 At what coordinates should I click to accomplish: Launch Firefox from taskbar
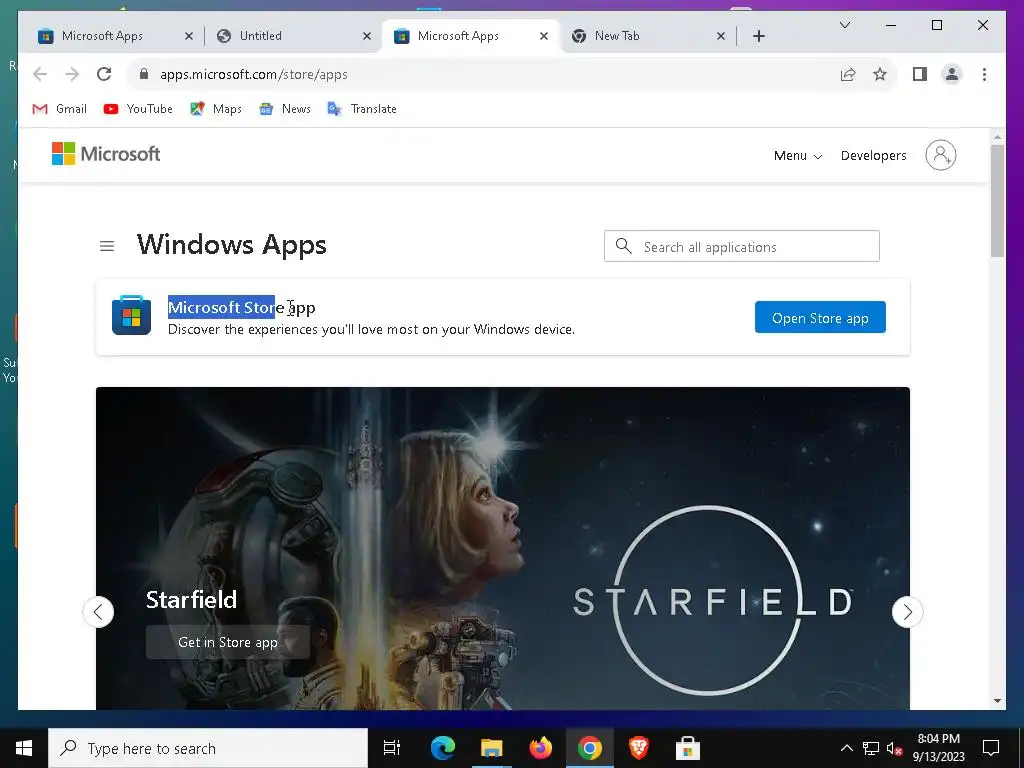coord(540,748)
